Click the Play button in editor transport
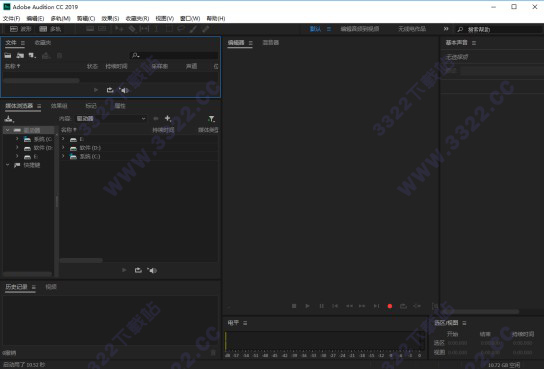The width and height of the screenshot is (544, 369). [307, 306]
